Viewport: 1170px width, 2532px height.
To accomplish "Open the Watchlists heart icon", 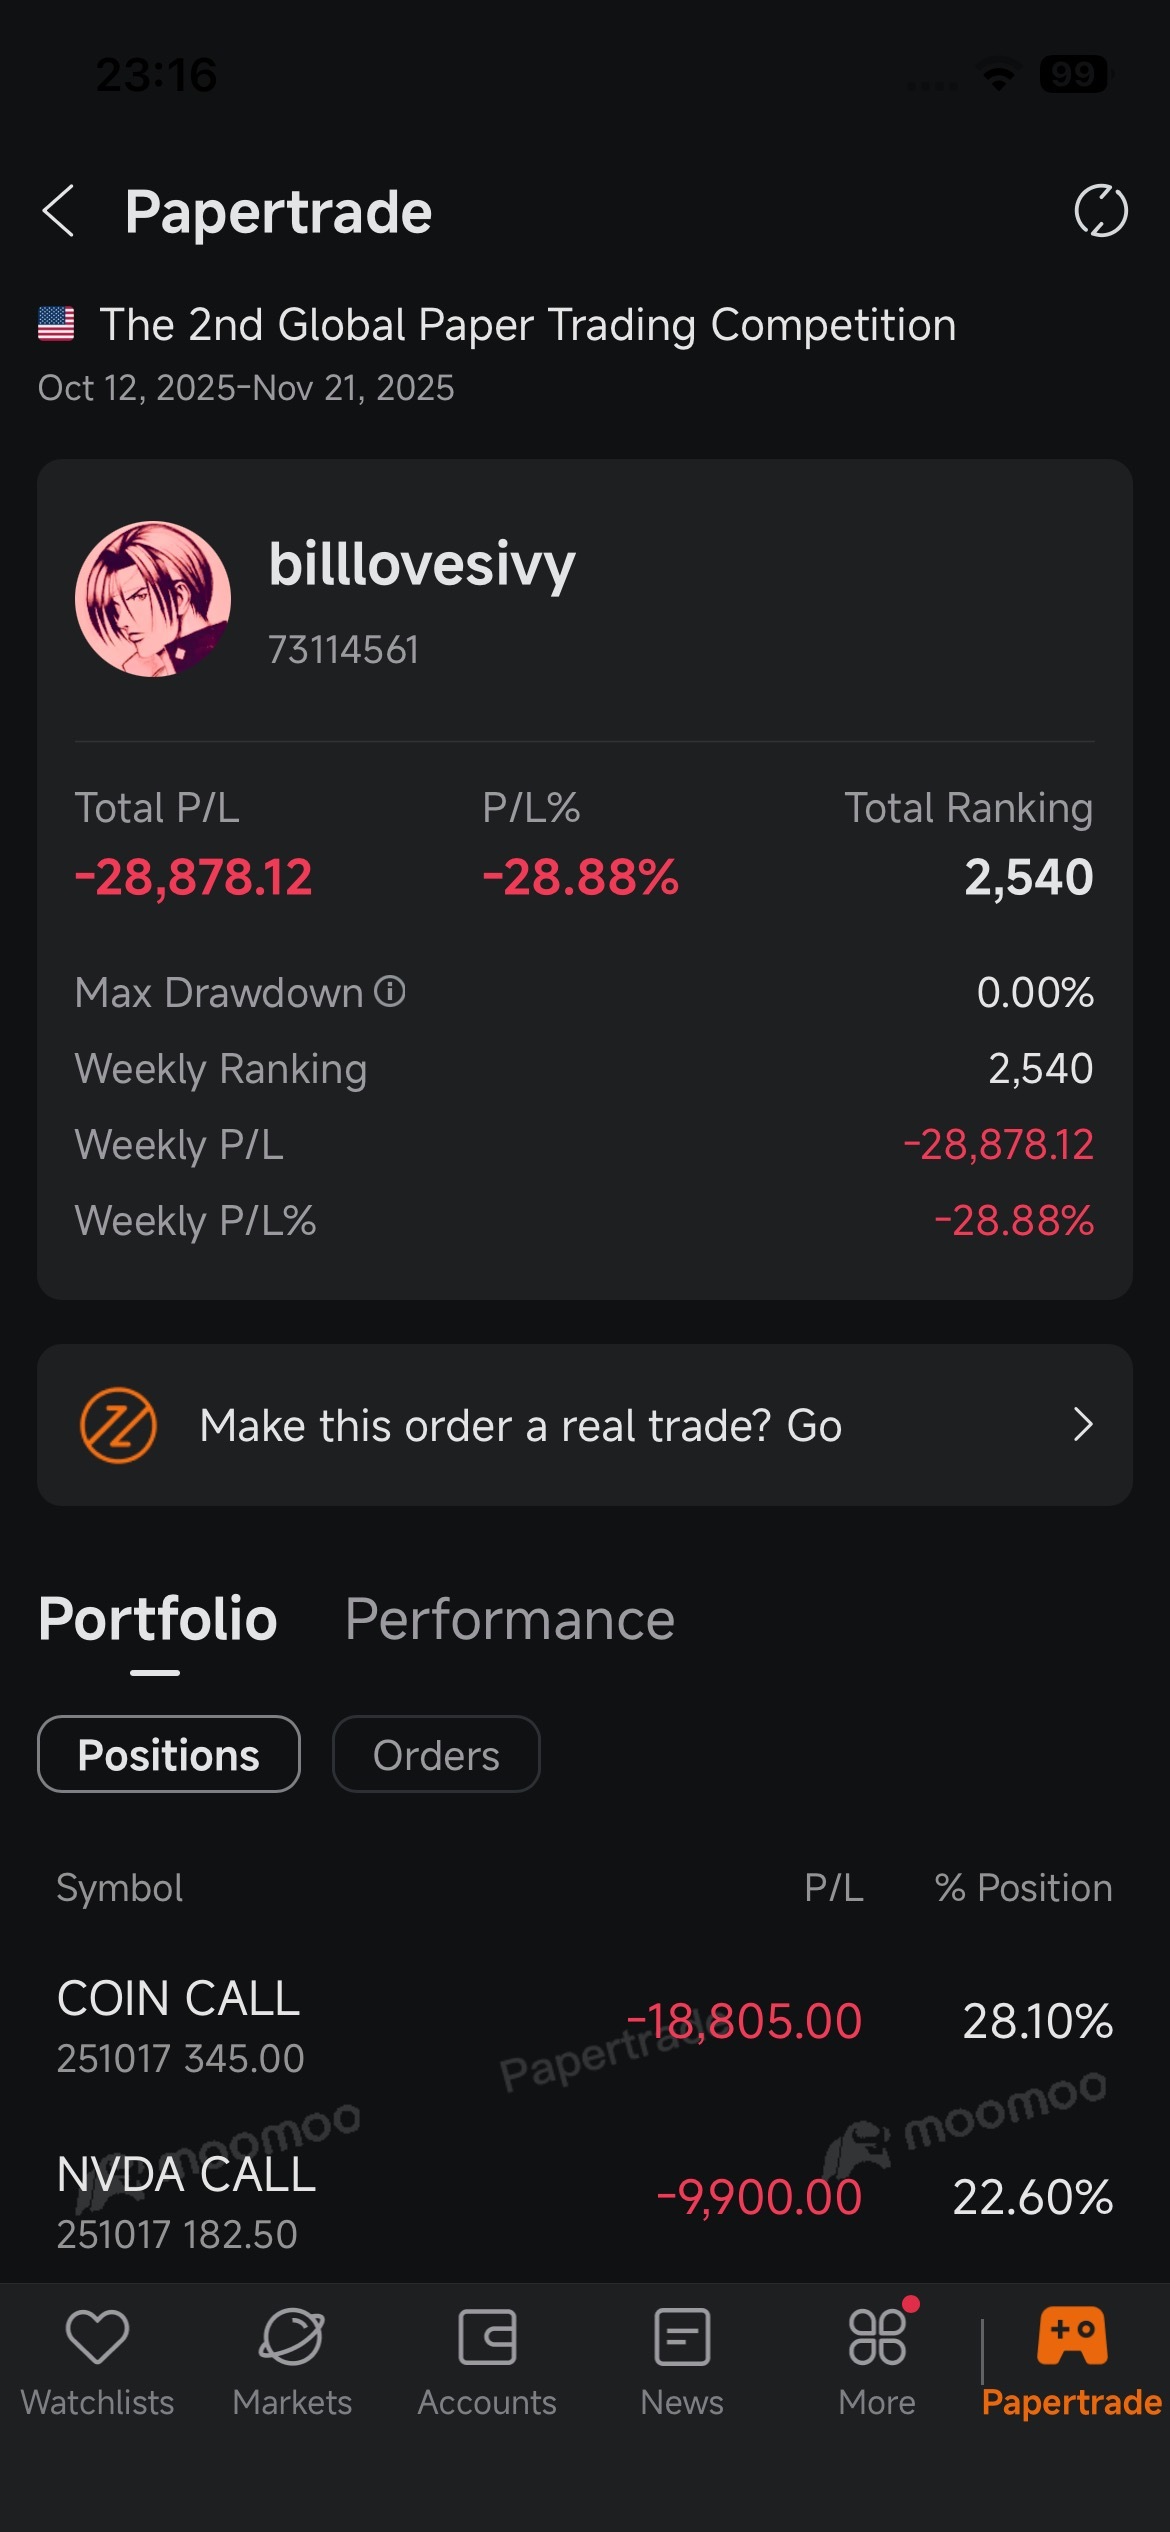I will (97, 2337).
